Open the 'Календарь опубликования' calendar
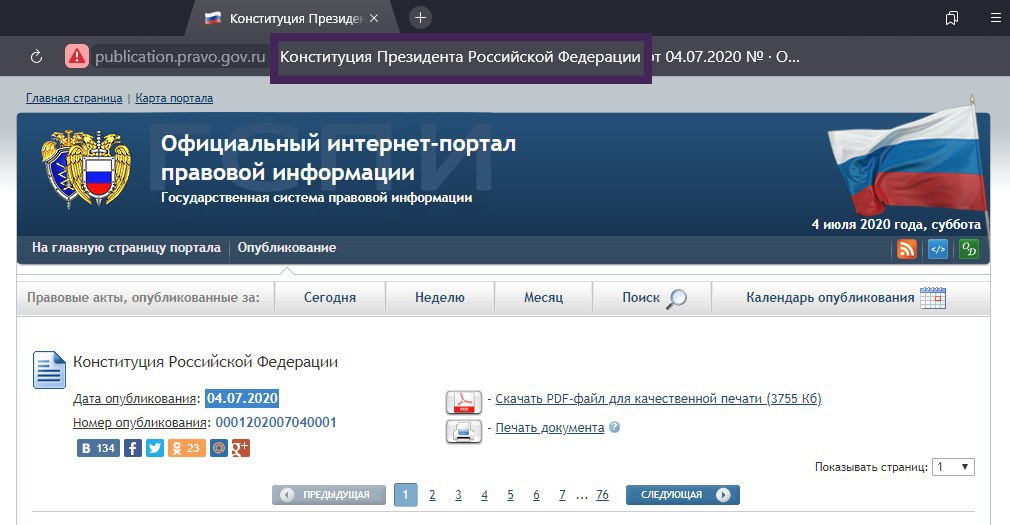The height and width of the screenshot is (525, 1010). pos(845,298)
